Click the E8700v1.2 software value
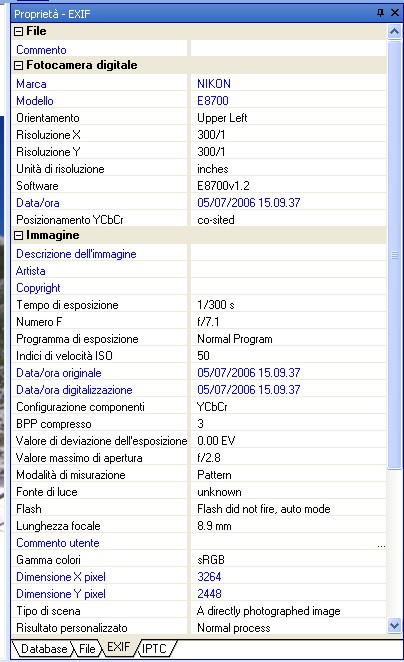 tap(223, 186)
